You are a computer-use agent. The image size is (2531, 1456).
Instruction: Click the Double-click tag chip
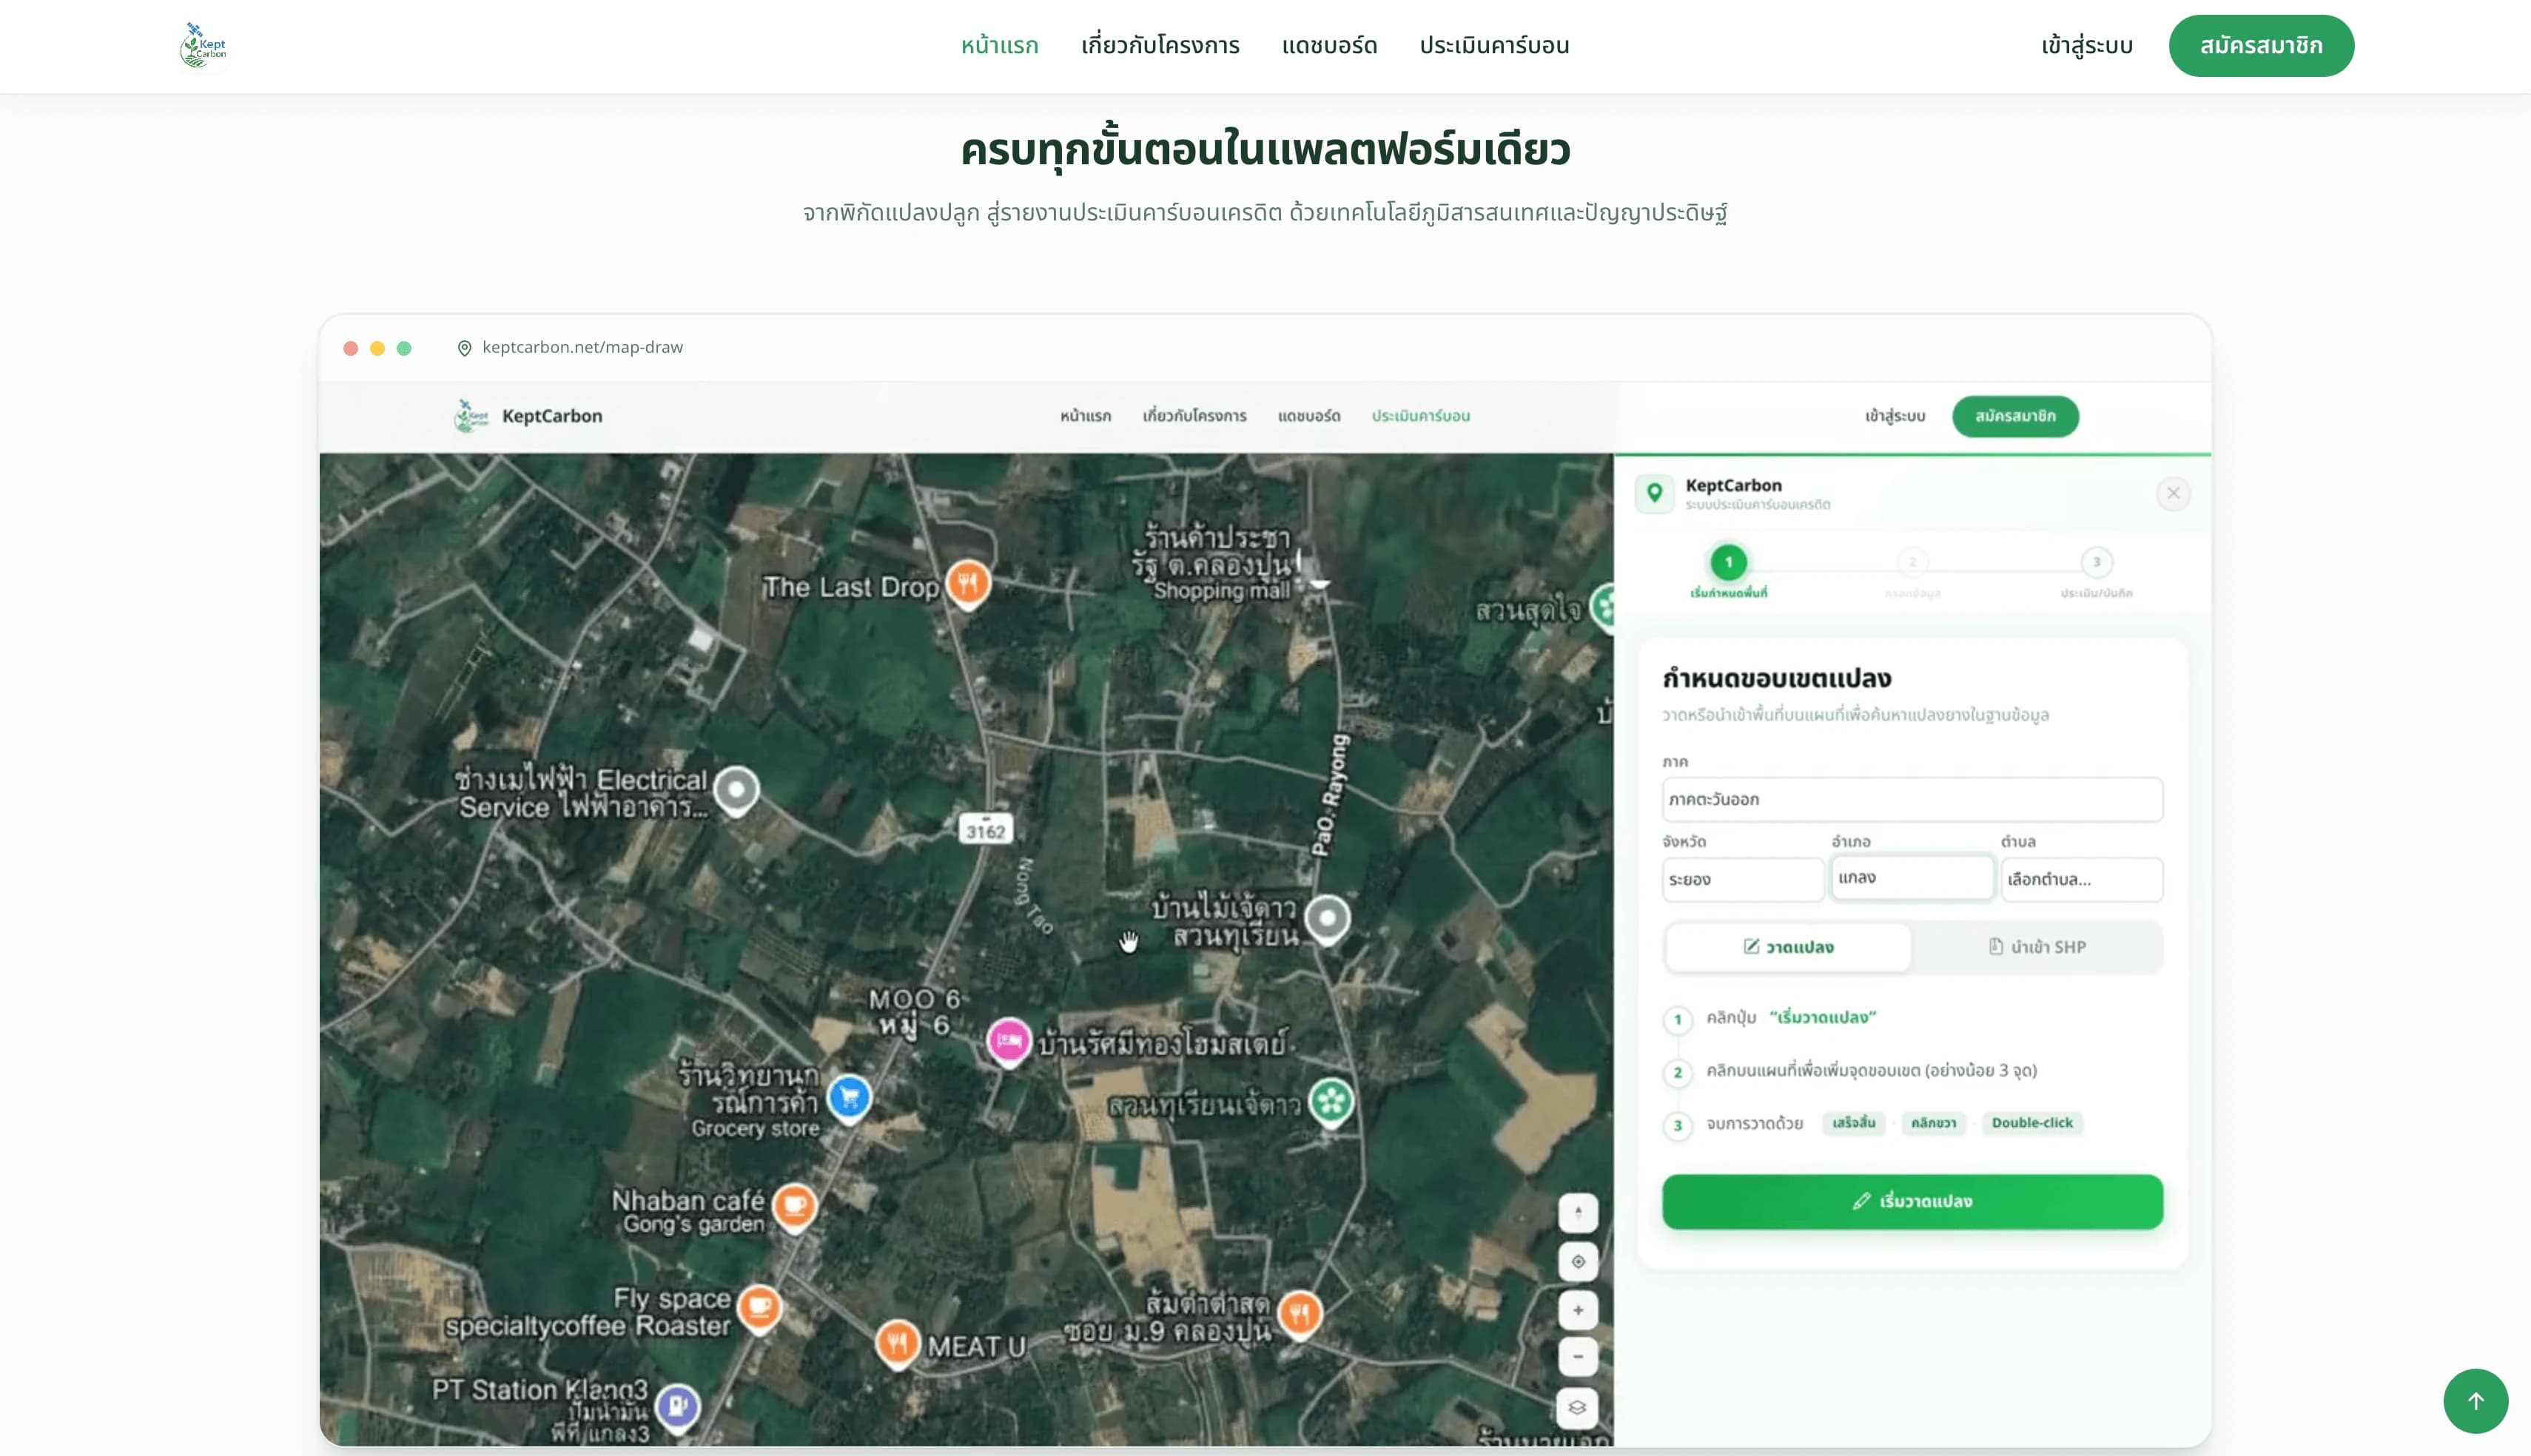tap(2032, 1123)
